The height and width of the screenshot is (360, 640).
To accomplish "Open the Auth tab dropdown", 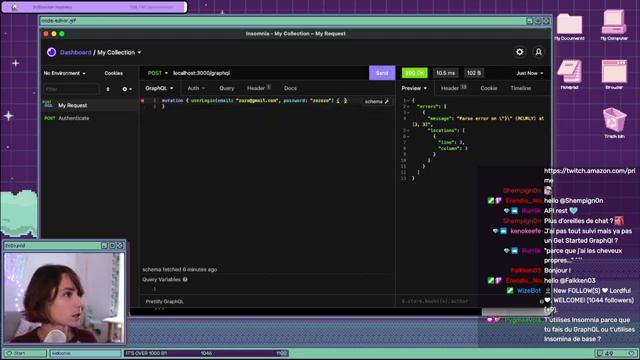I will click(196, 88).
